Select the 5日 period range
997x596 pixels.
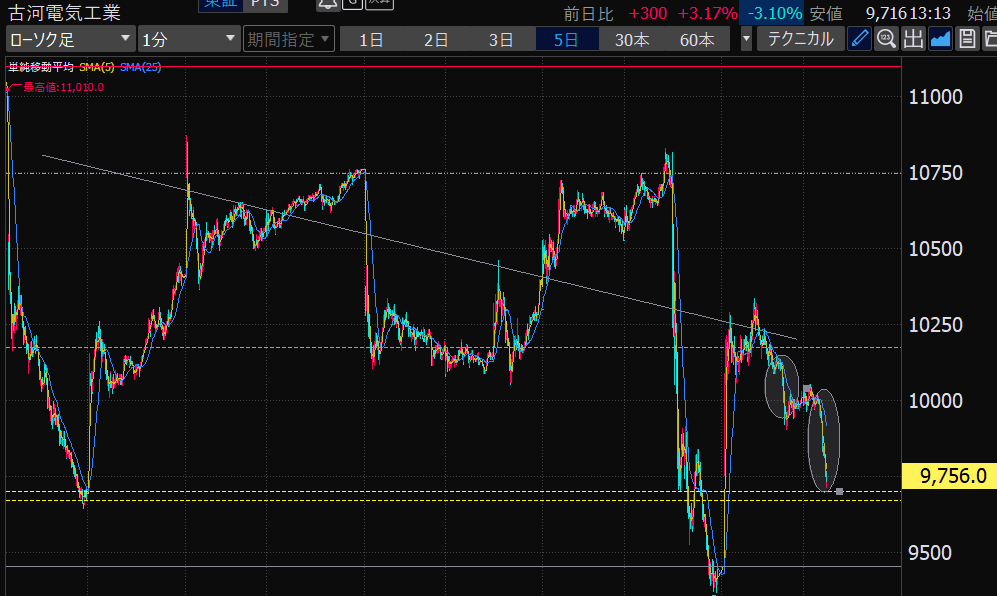pyautogui.click(x=566, y=39)
